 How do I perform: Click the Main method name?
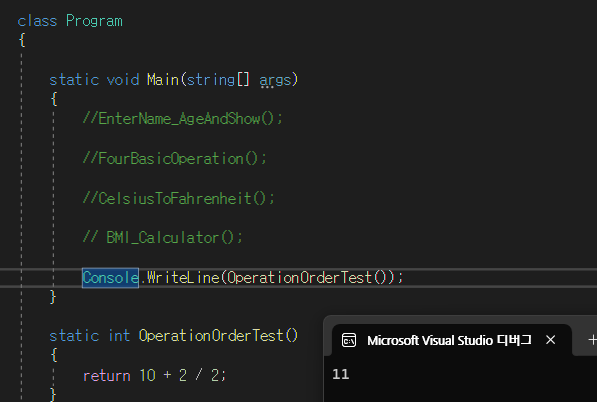(x=163, y=80)
